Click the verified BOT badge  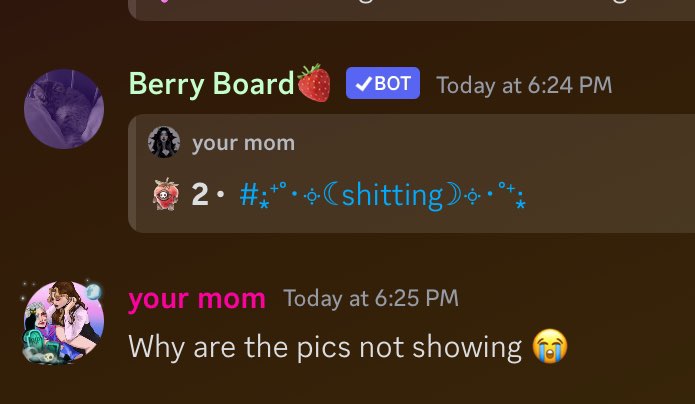pyautogui.click(x=383, y=83)
